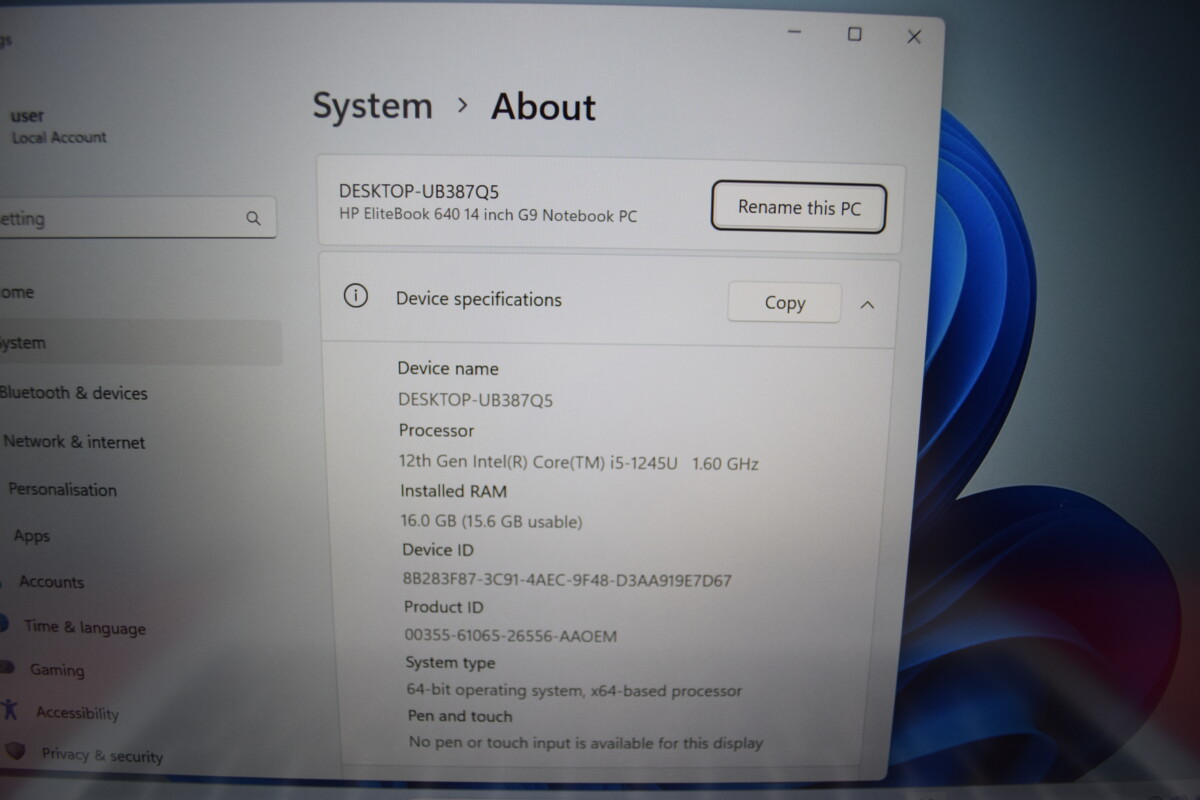Screen dimensions: 1200x800
Task: Open the Accessibility settings icon in sidebar
Action: pyautogui.click(x=10, y=710)
